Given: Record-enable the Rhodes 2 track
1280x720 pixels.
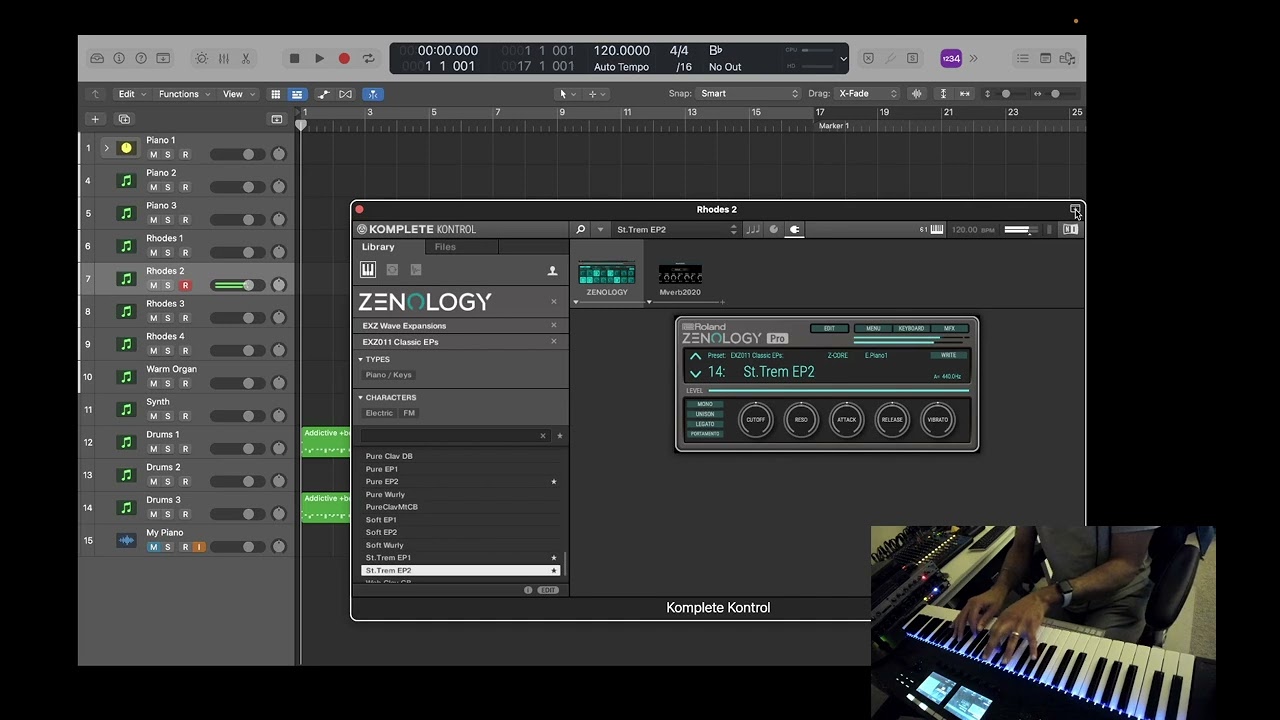Looking at the screenshot, I should click(185, 286).
